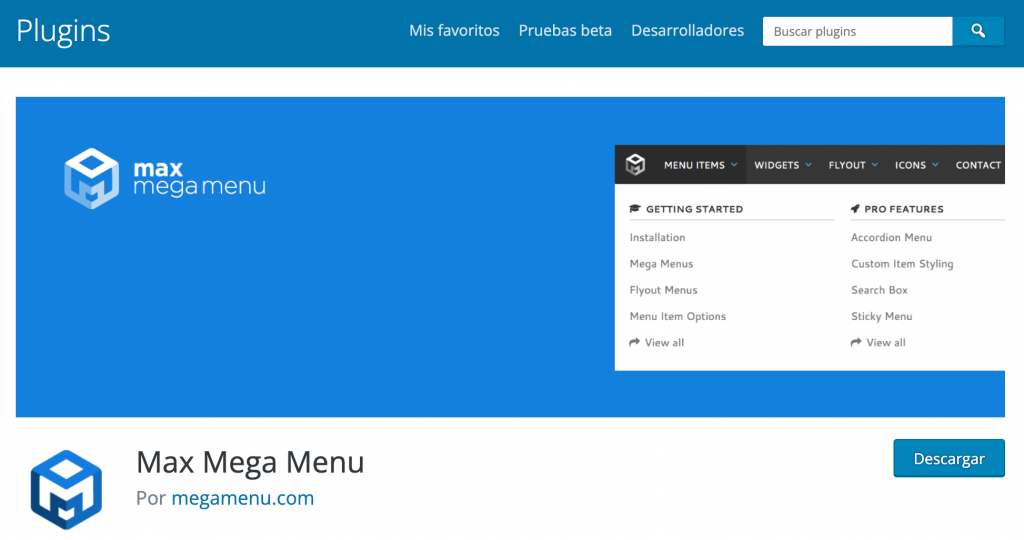Screen dimensions: 1024x540
Task: Click the PRO FEATURES heading
Action: [904, 209]
